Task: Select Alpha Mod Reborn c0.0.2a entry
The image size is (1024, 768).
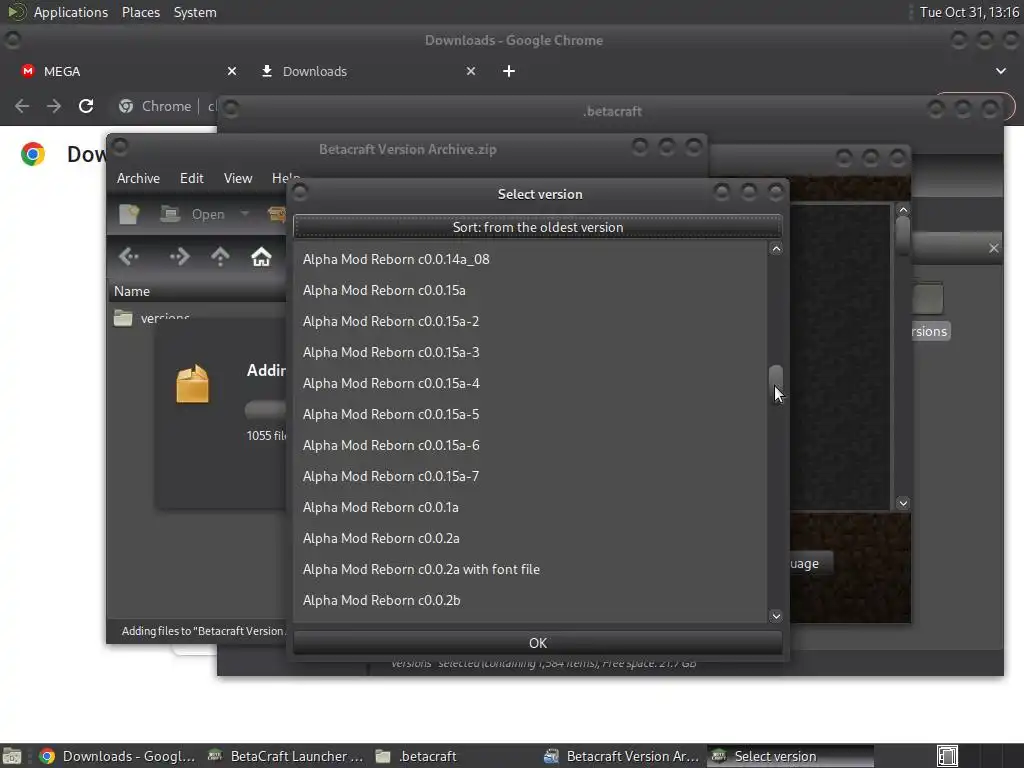Action: pos(530,539)
